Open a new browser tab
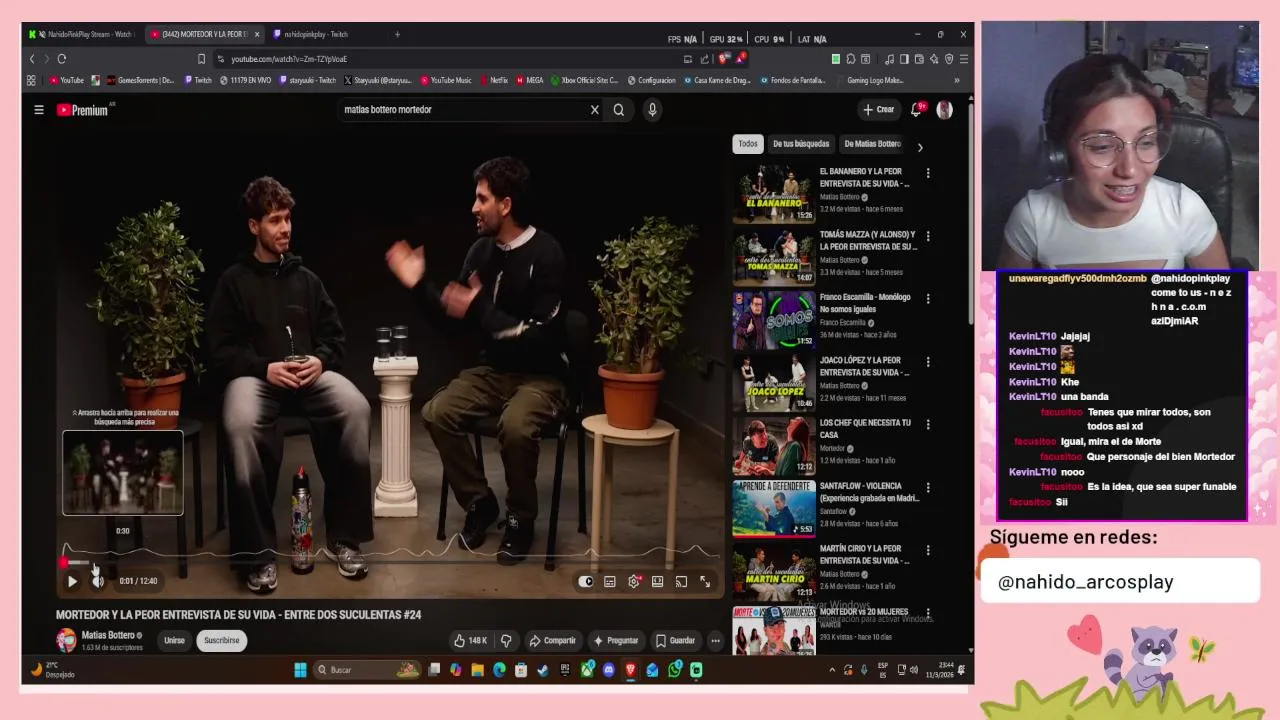The height and width of the screenshot is (720, 1280). (x=397, y=34)
